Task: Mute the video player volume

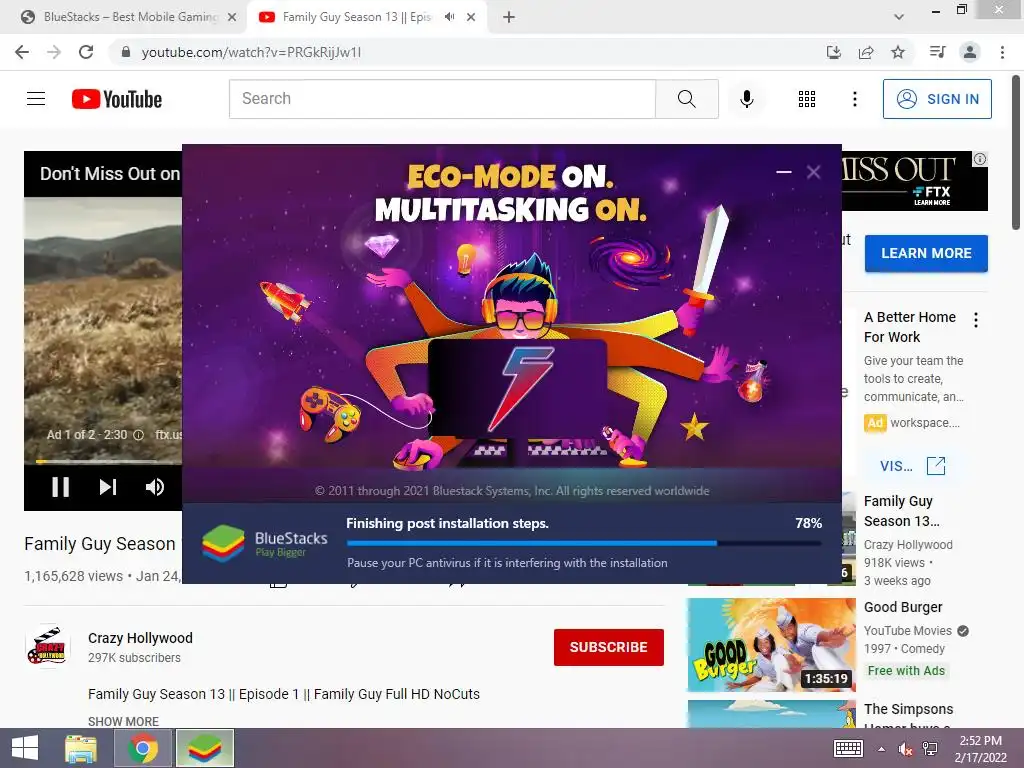Action: click(x=155, y=487)
